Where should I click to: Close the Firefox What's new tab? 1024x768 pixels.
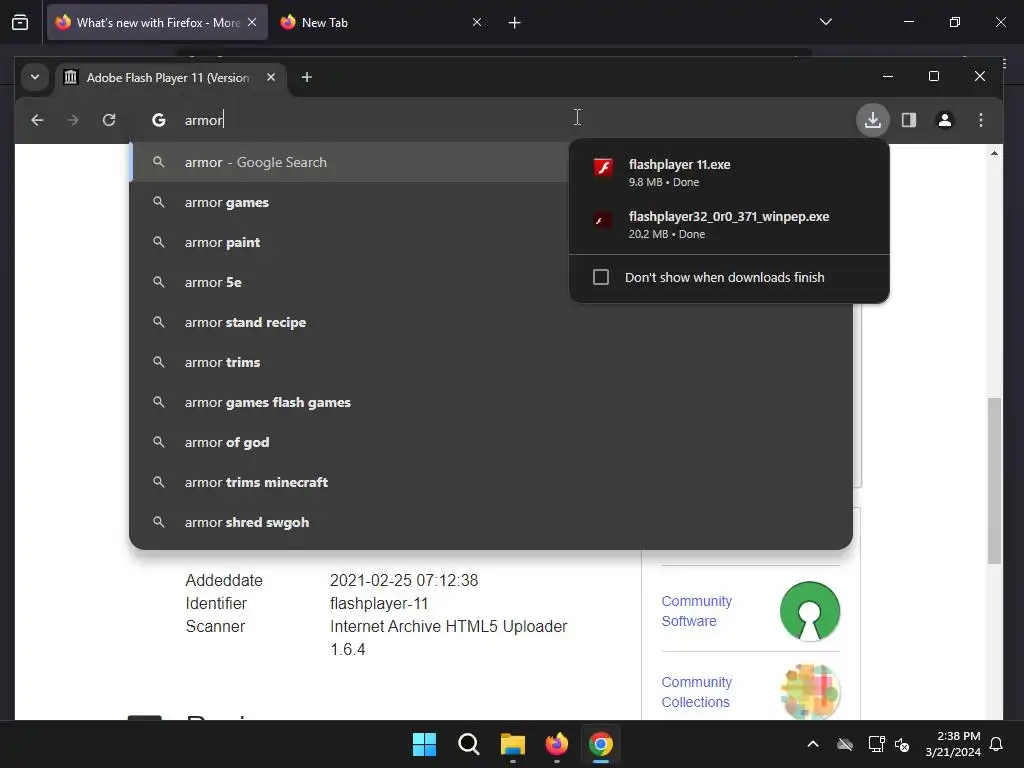click(252, 22)
